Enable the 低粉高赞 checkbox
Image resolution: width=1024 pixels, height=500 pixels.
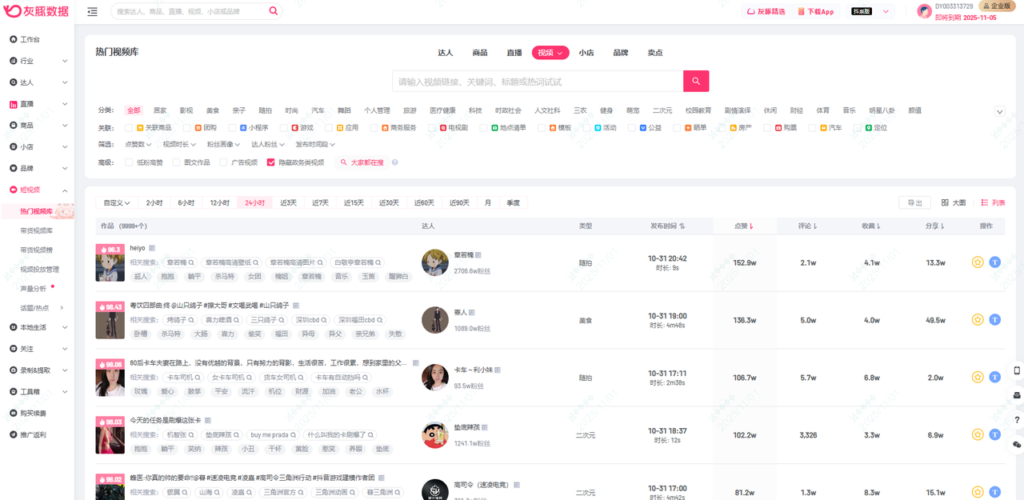point(130,161)
